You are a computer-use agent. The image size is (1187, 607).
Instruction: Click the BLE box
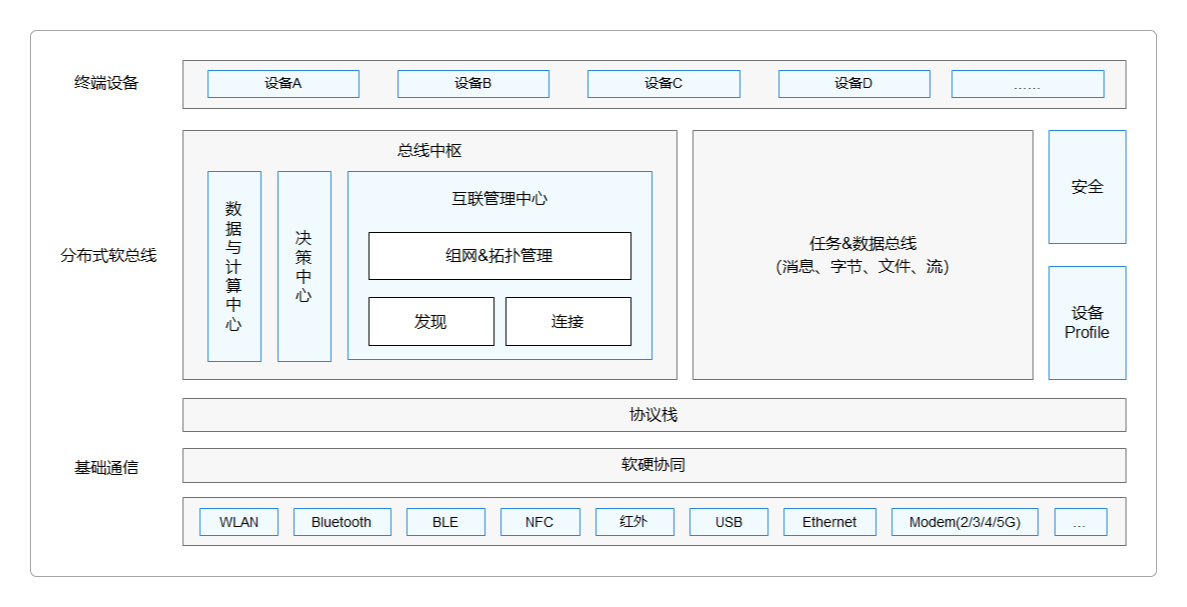click(x=446, y=522)
